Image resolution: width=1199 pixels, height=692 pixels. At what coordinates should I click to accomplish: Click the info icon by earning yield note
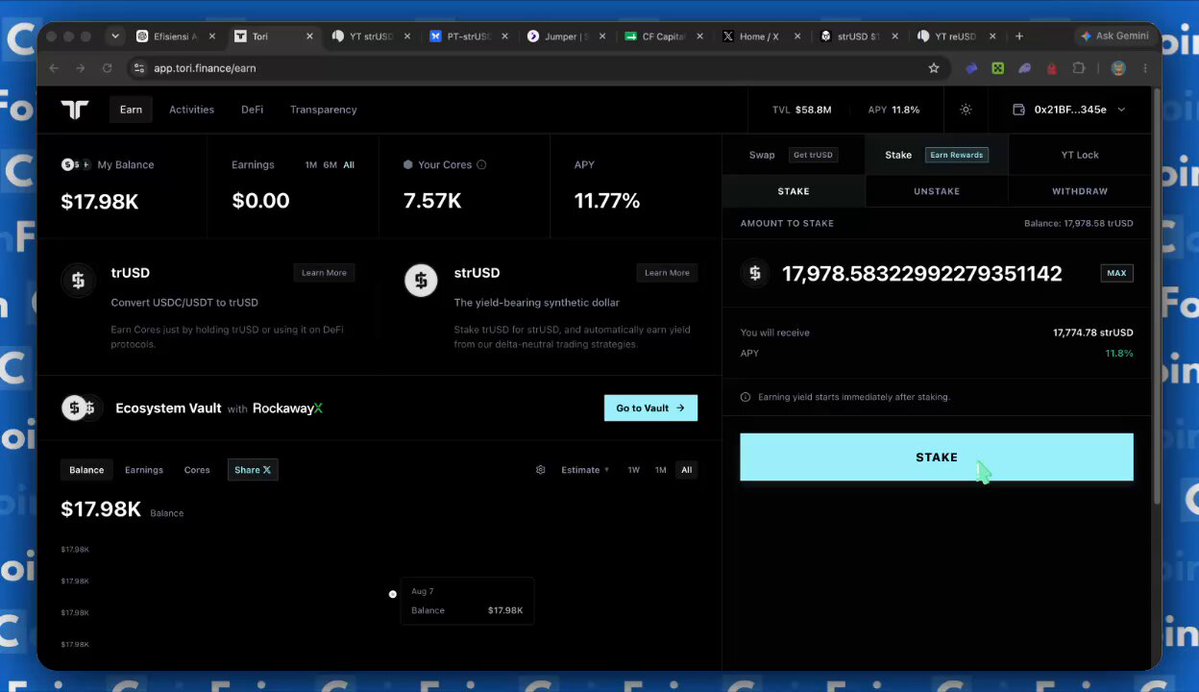[x=746, y=397]
